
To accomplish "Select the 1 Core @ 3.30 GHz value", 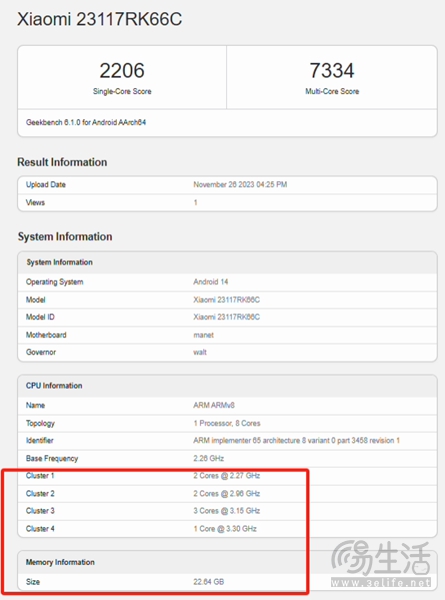I will tap(225, 529).
